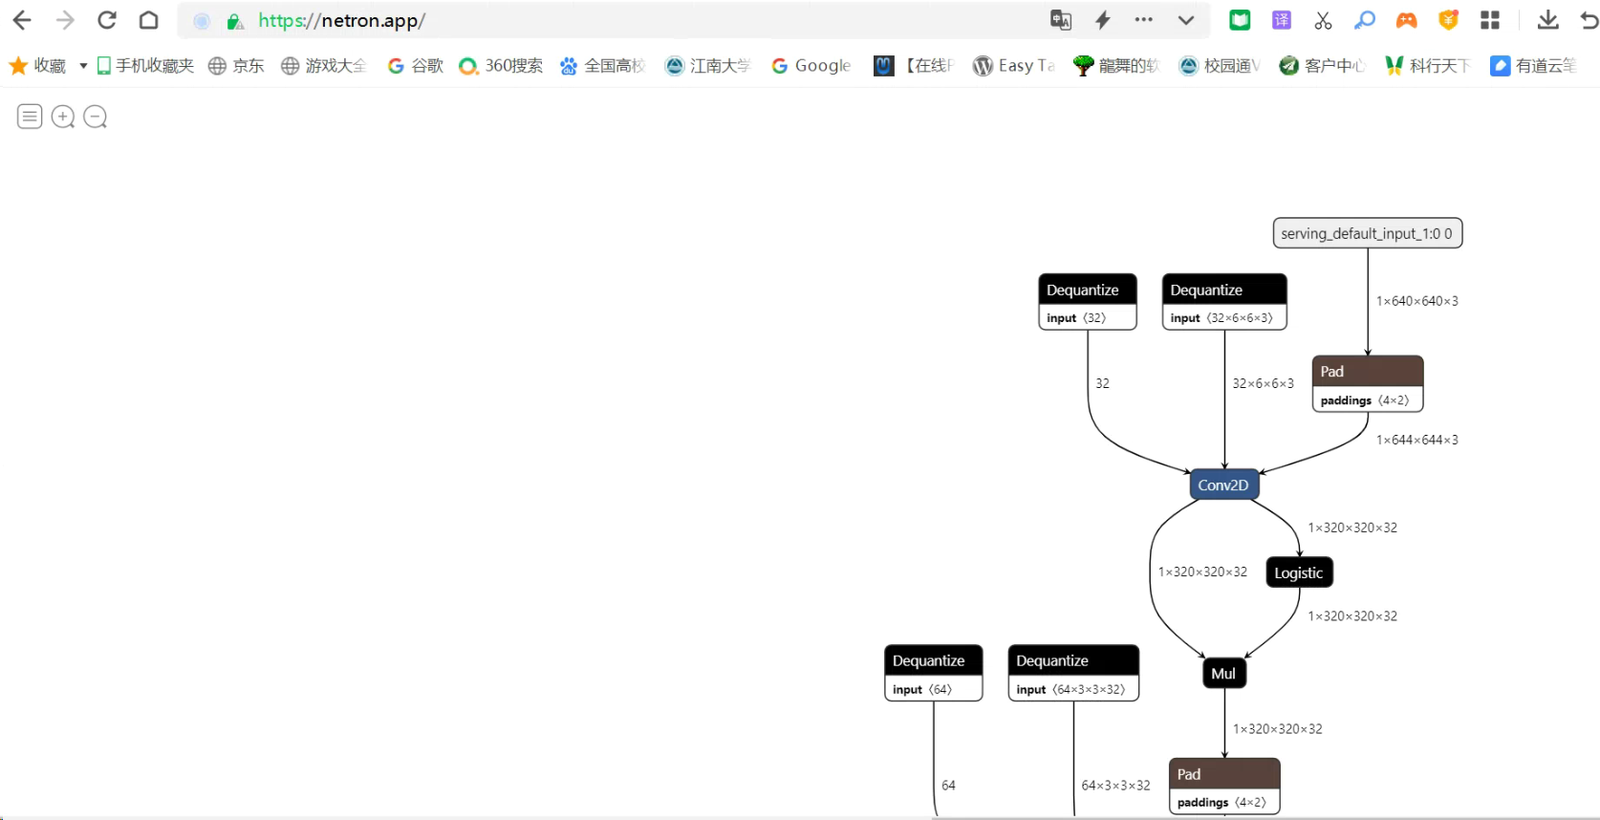Screen dimensions: 1600x820
Task: Open the page translate icon in address bar
Action: click(x=1061, y=20)
